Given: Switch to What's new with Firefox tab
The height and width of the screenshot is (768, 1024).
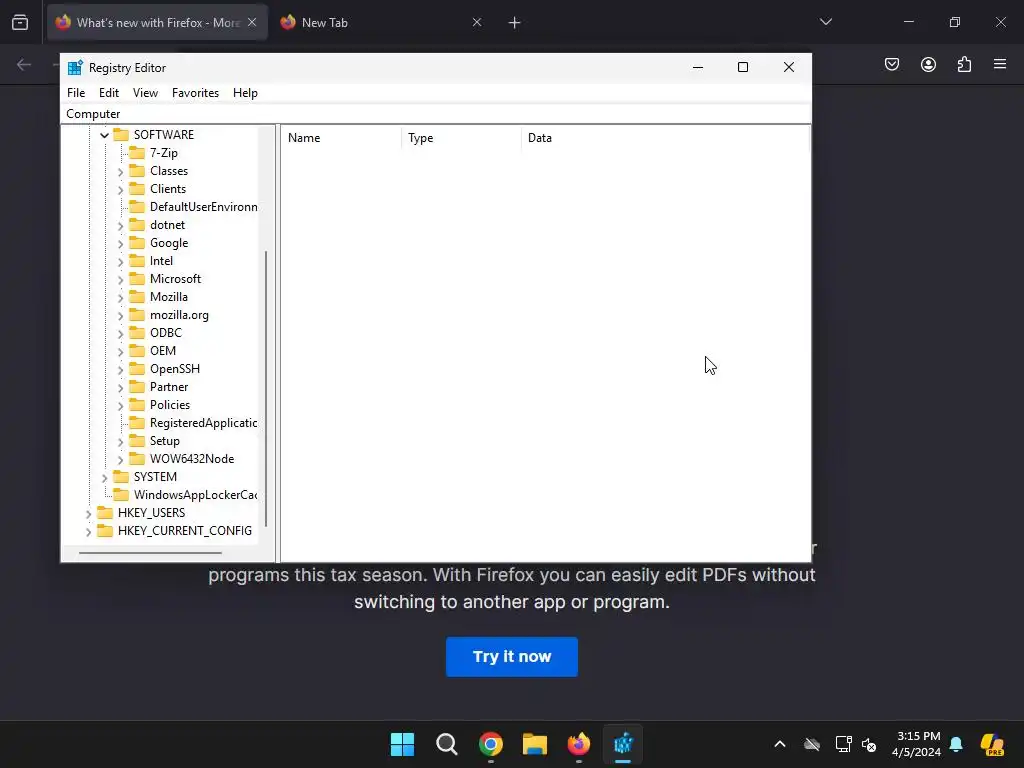Looking at the screenshot, I should (157, 23).
